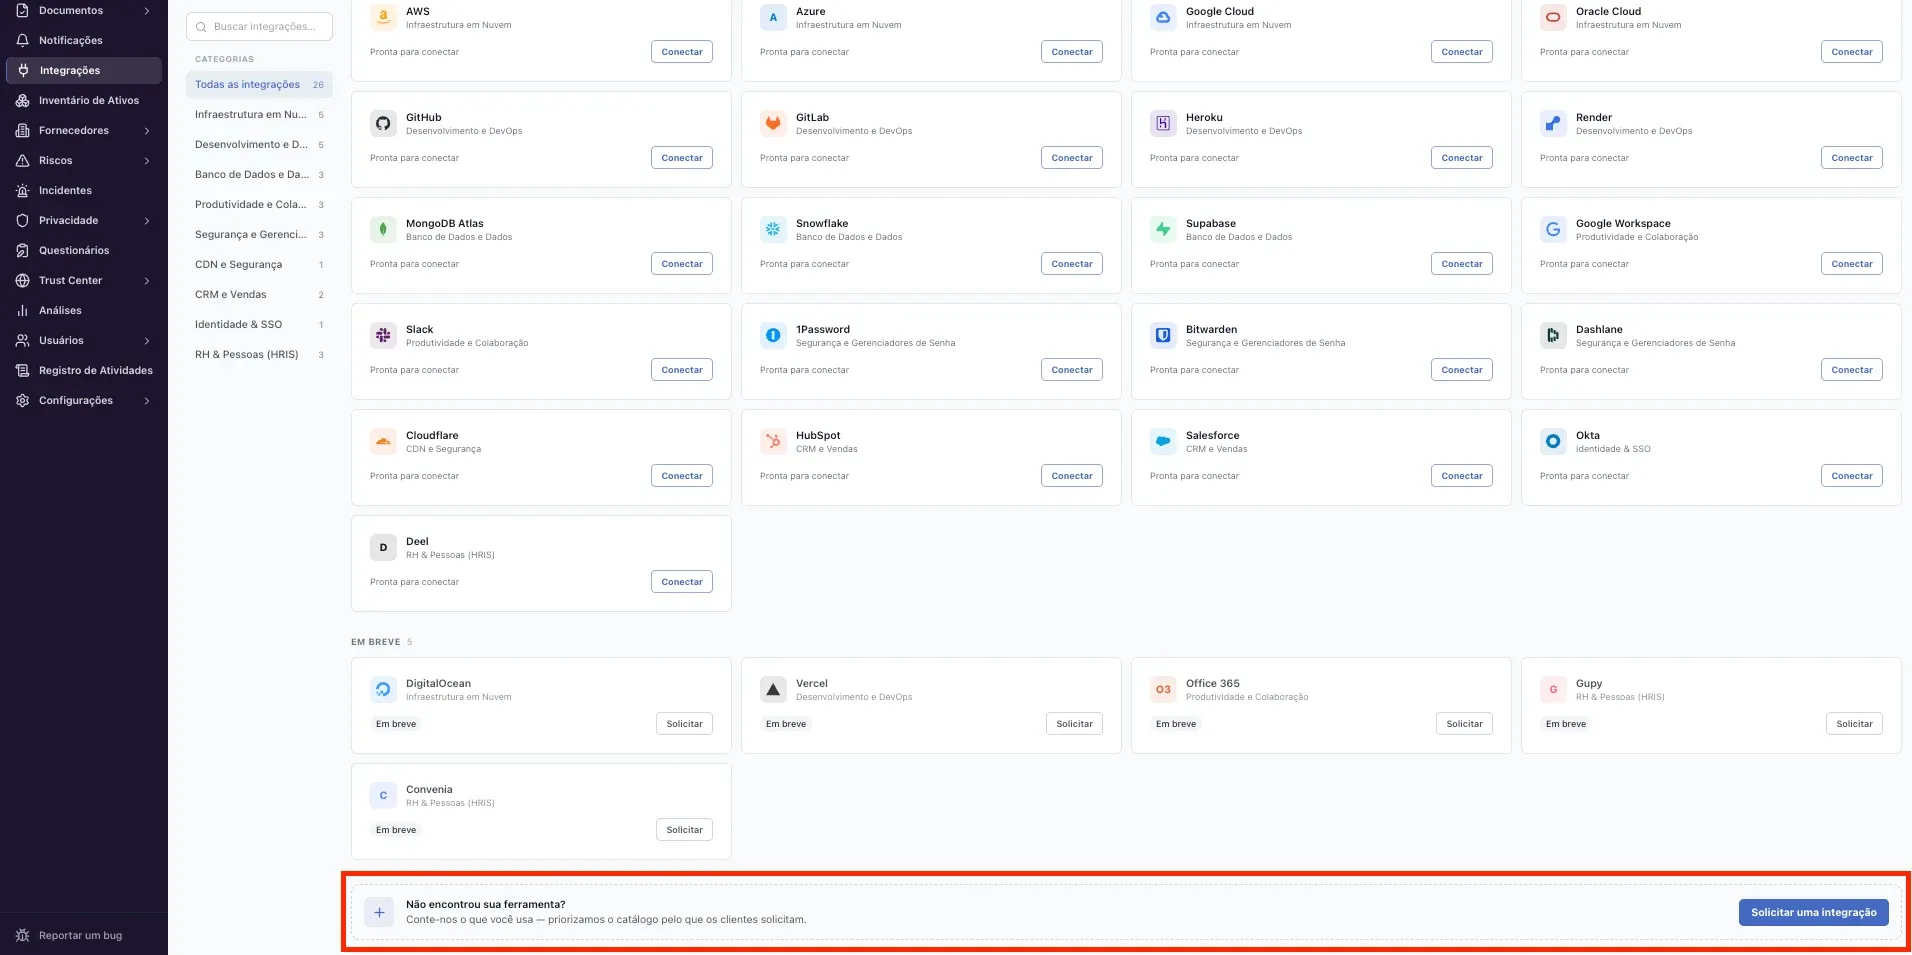Filter by Infraestrutura em Nuvem category

[x=259, y=115]
